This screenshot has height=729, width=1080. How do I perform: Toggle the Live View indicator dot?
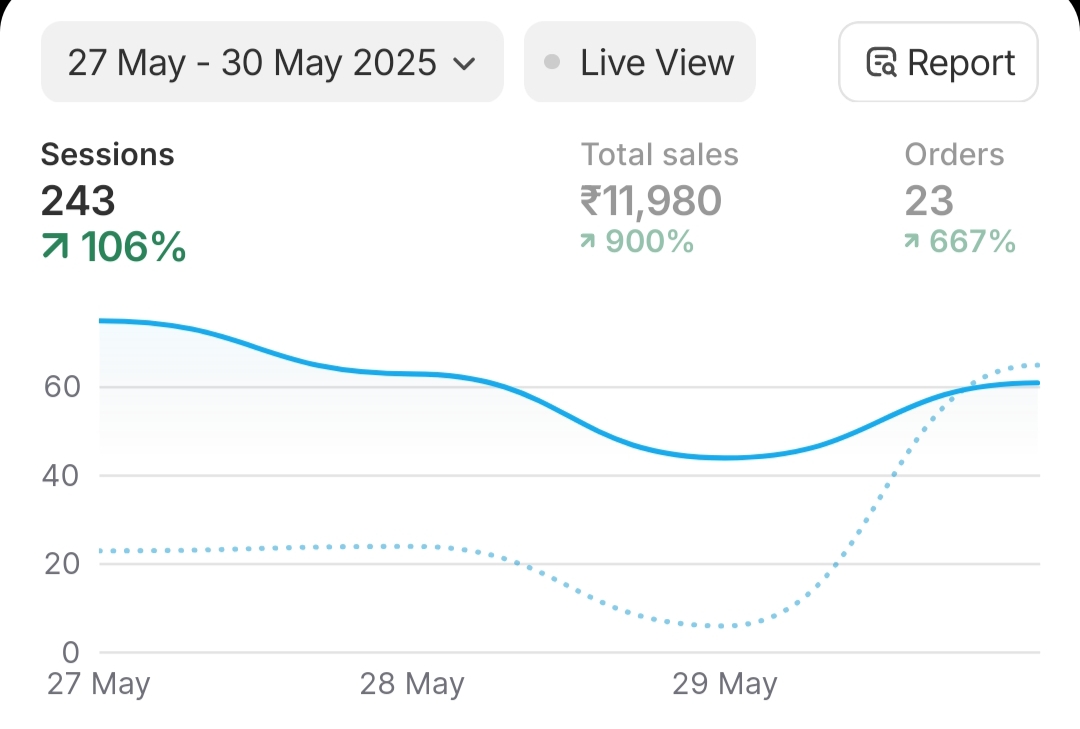point(552,63)
